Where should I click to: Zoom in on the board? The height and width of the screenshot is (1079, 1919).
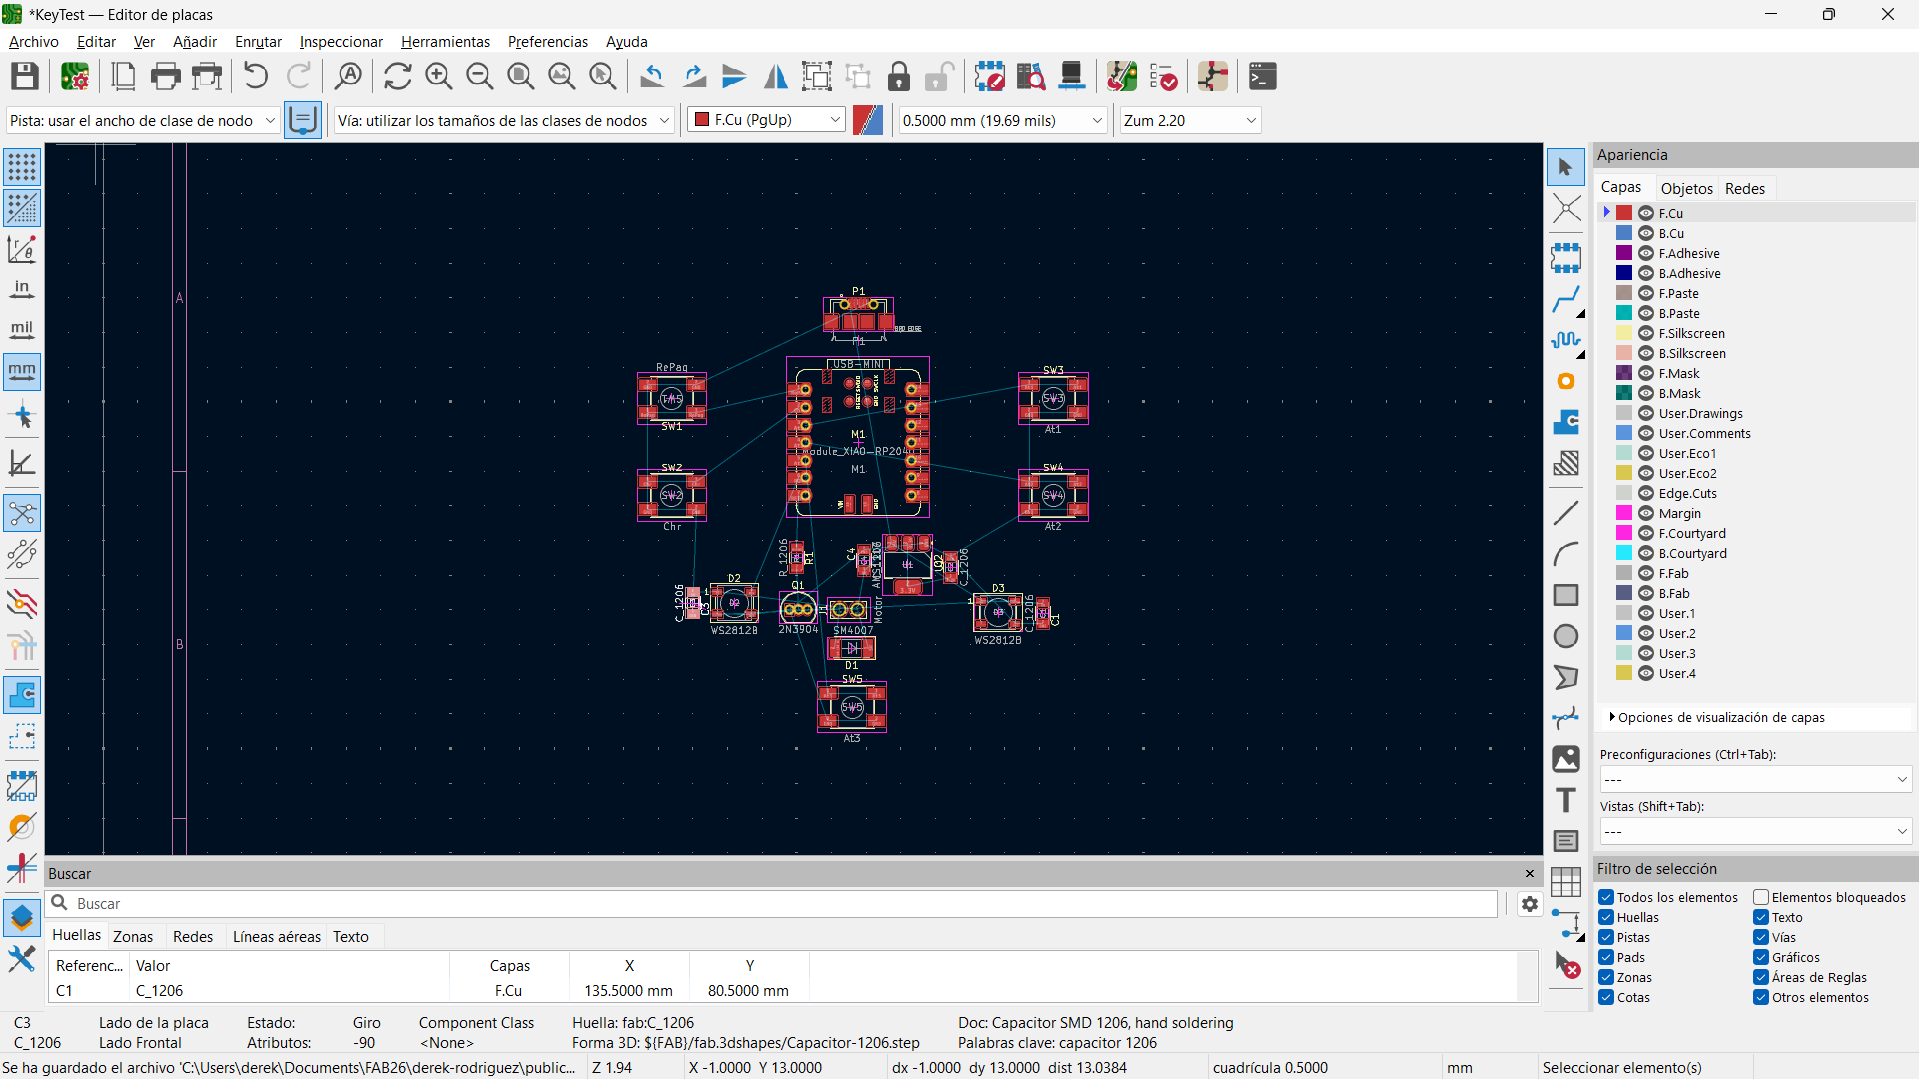pos(438,76)
